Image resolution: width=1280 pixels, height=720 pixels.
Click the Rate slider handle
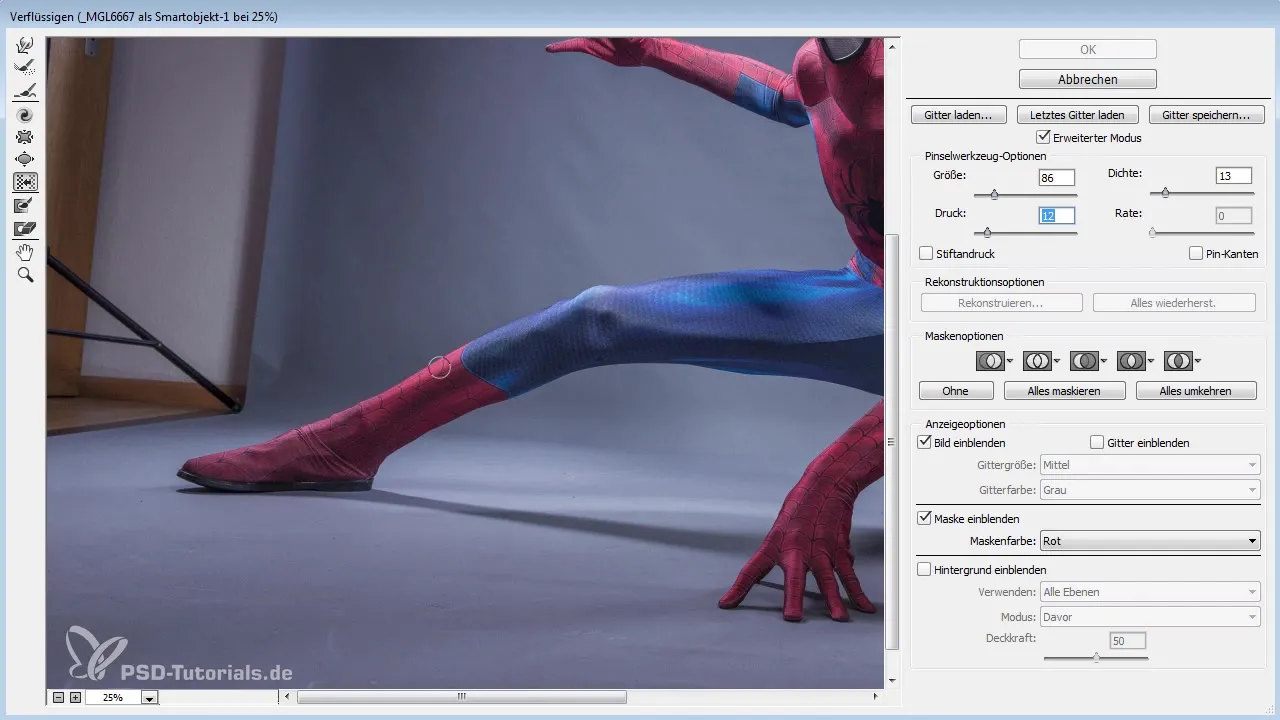coord(1152,232)
